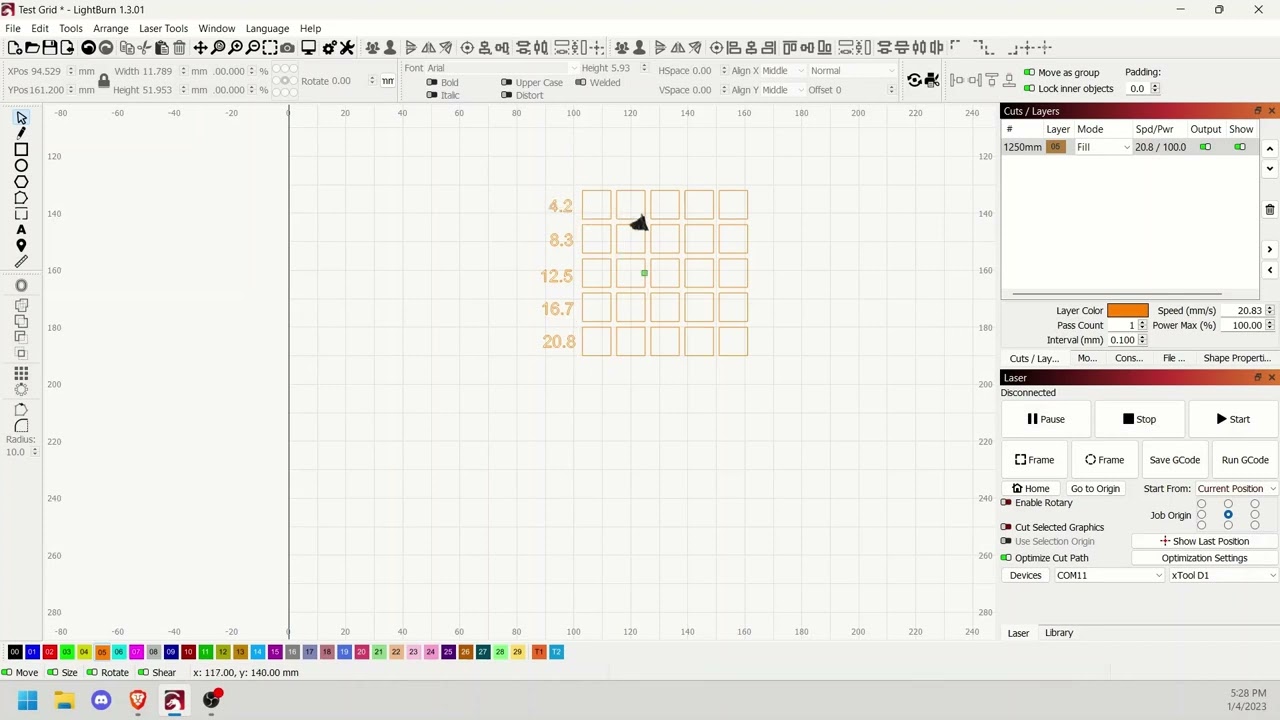This screenshot has width=1280, height=720.
Task: Pick the Ellipse drawing tool
Action: tap(21, 165)
